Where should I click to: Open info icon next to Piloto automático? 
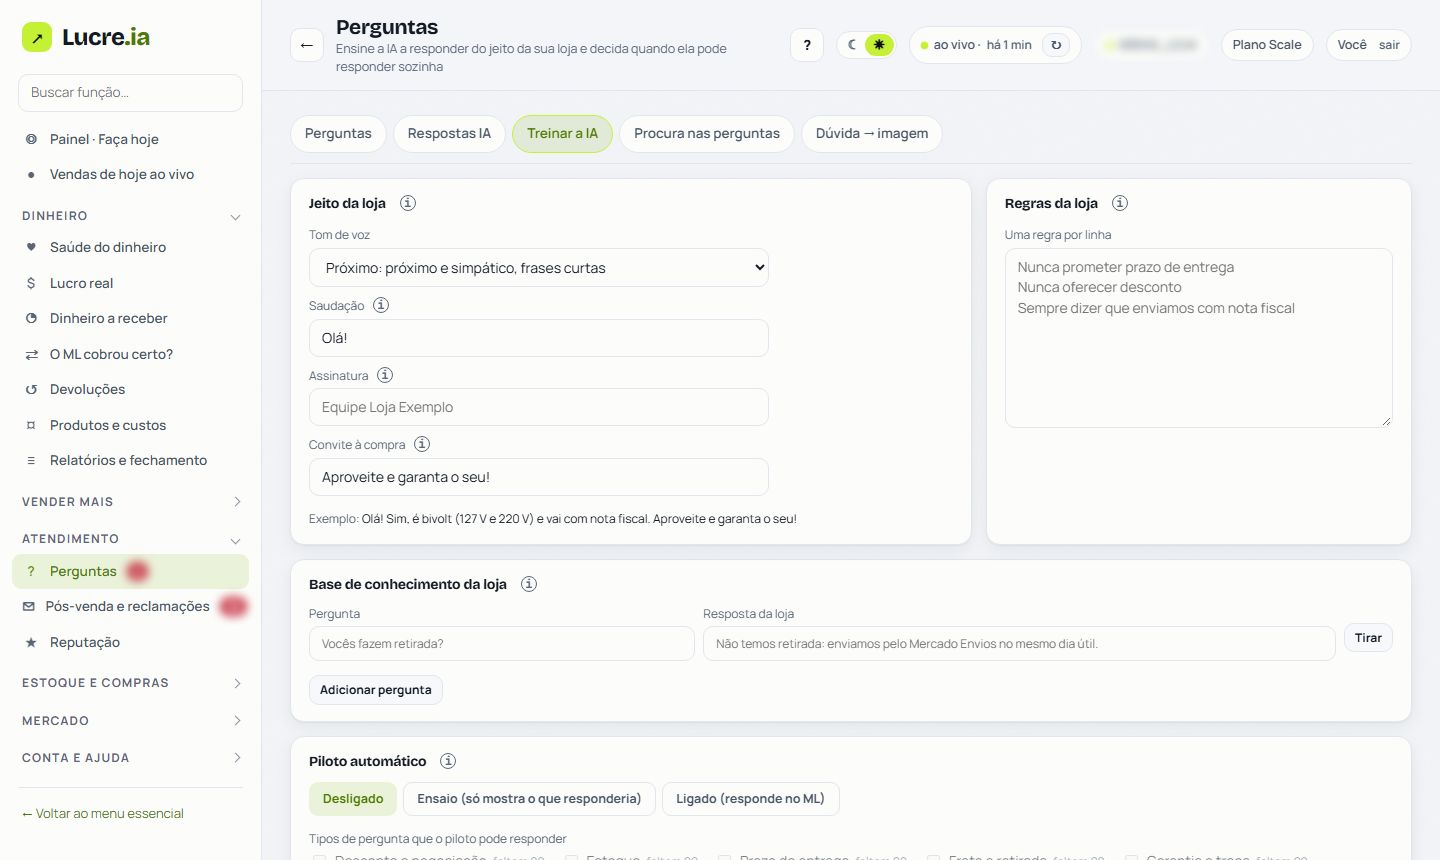[x=448, y=761]
